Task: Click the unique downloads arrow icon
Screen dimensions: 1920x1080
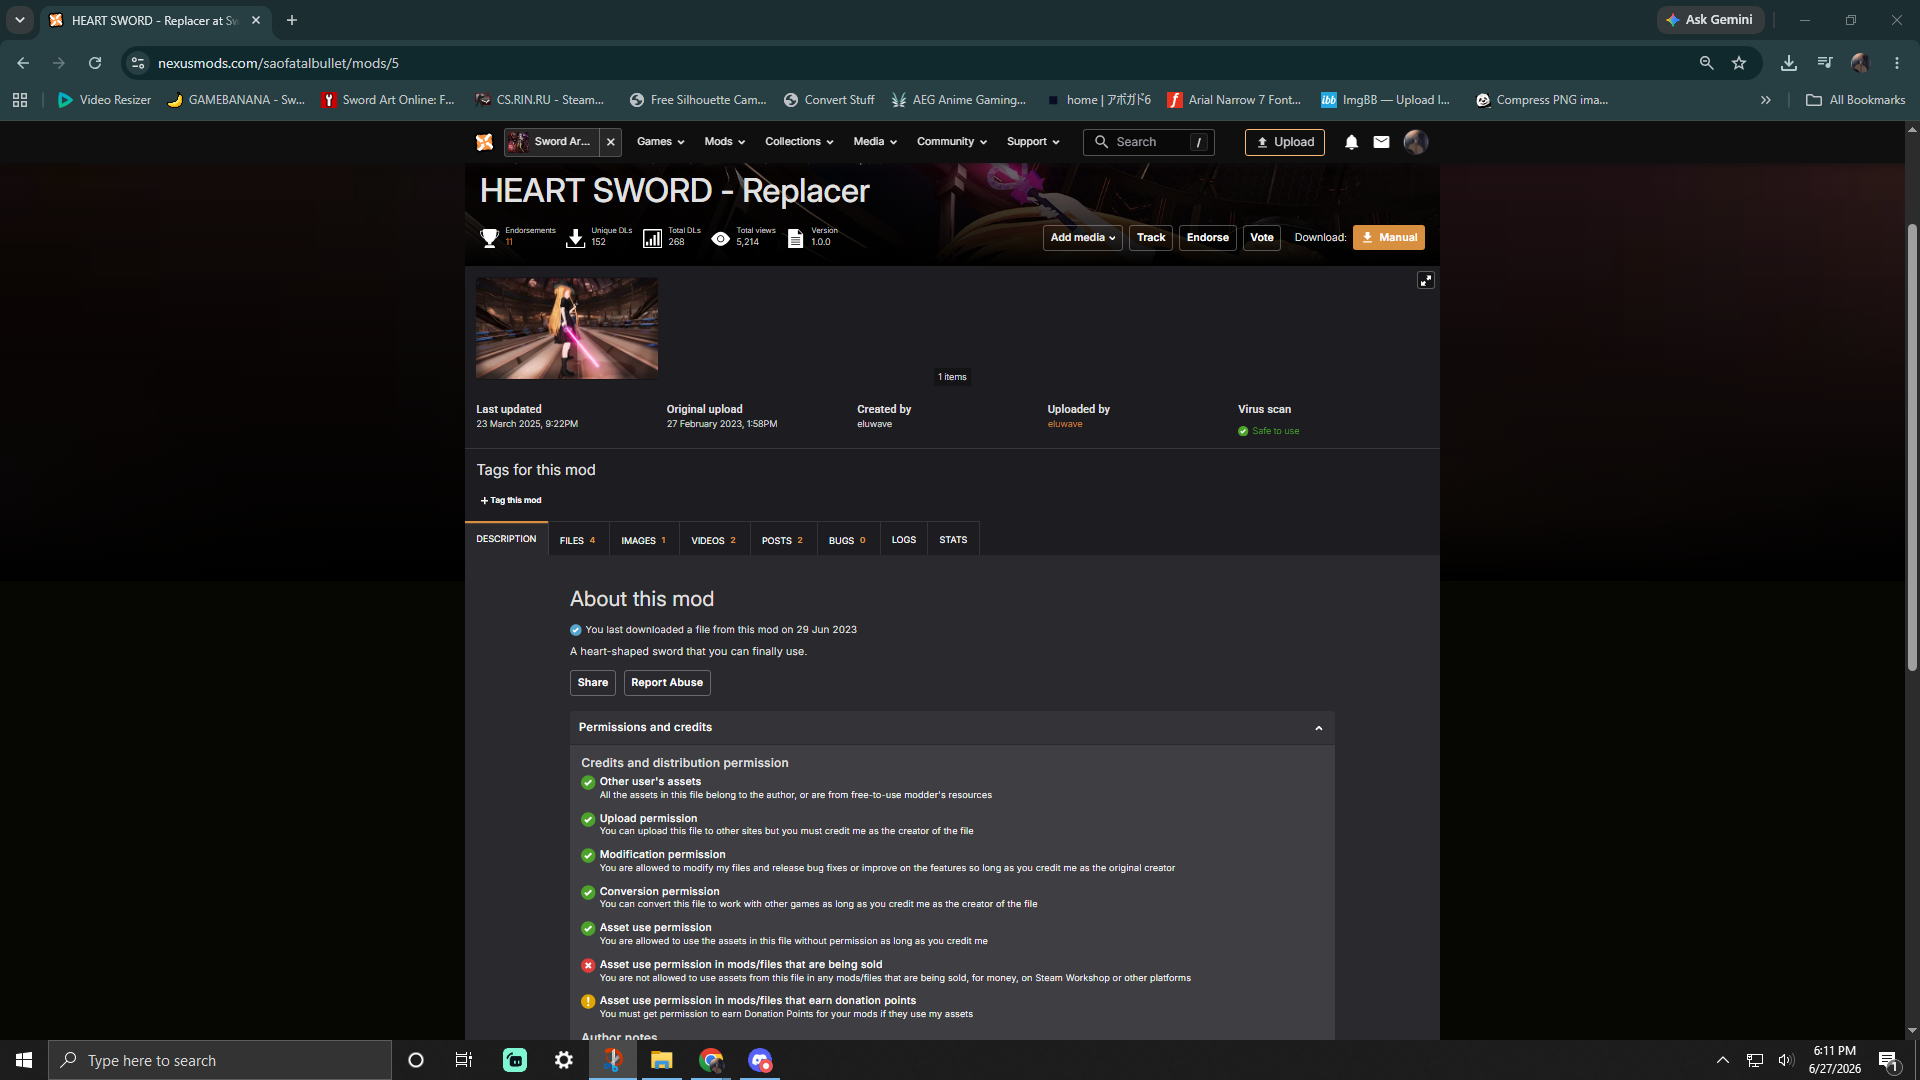Action: 575,238
